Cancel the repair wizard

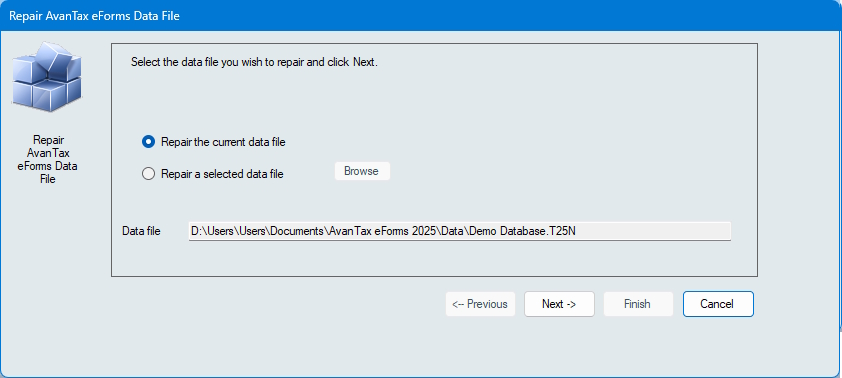(718, 304)
